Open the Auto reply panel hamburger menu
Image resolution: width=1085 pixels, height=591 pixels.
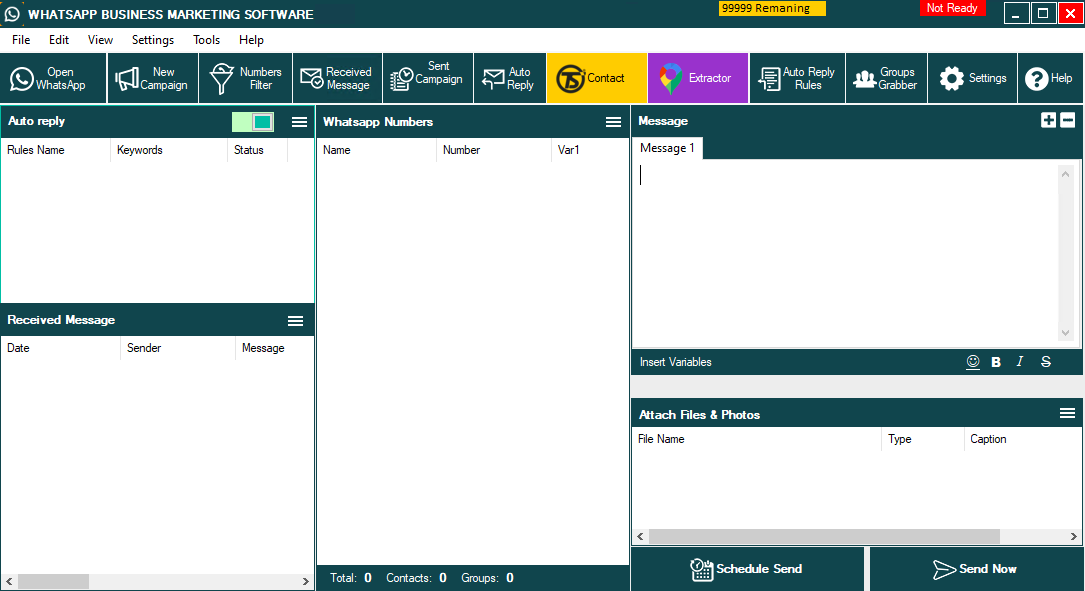tap(300, 122)
